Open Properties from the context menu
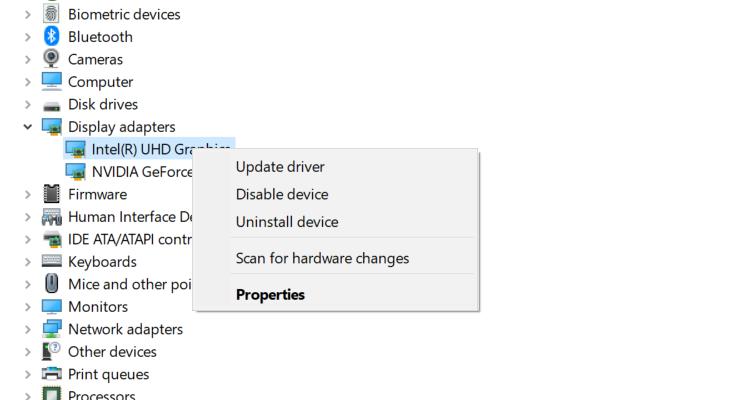This screenshot has height=400, width=751. 270,295
